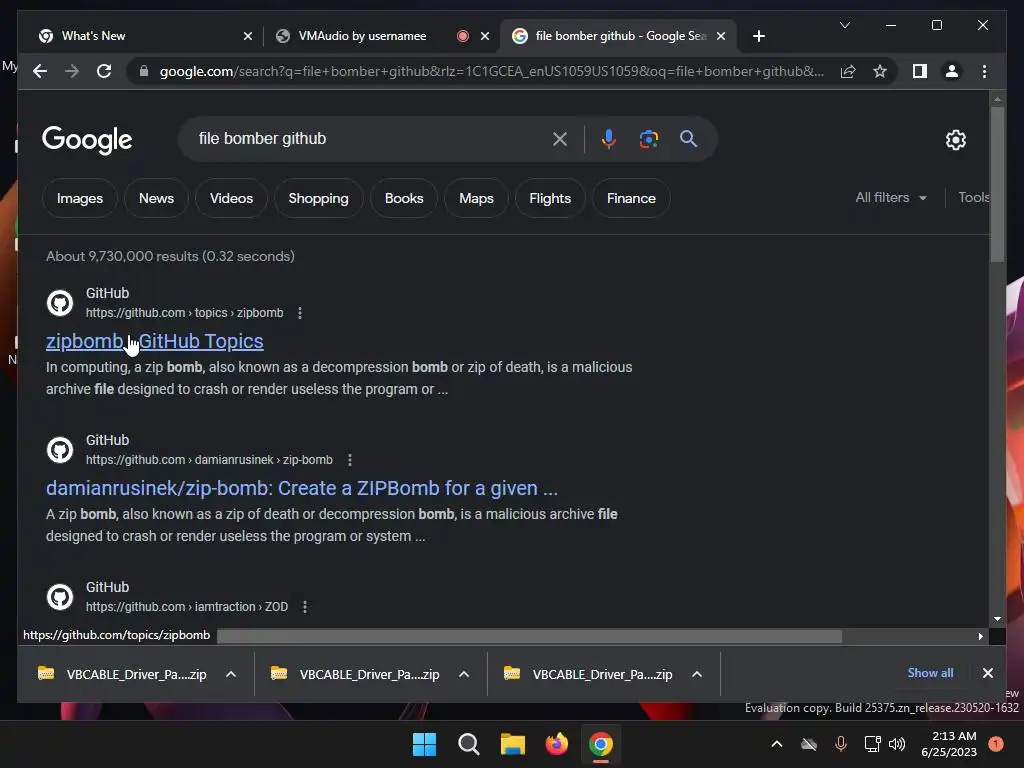
Task: Start search by voice
Action: pyautogui.click(x=609, y=138)
